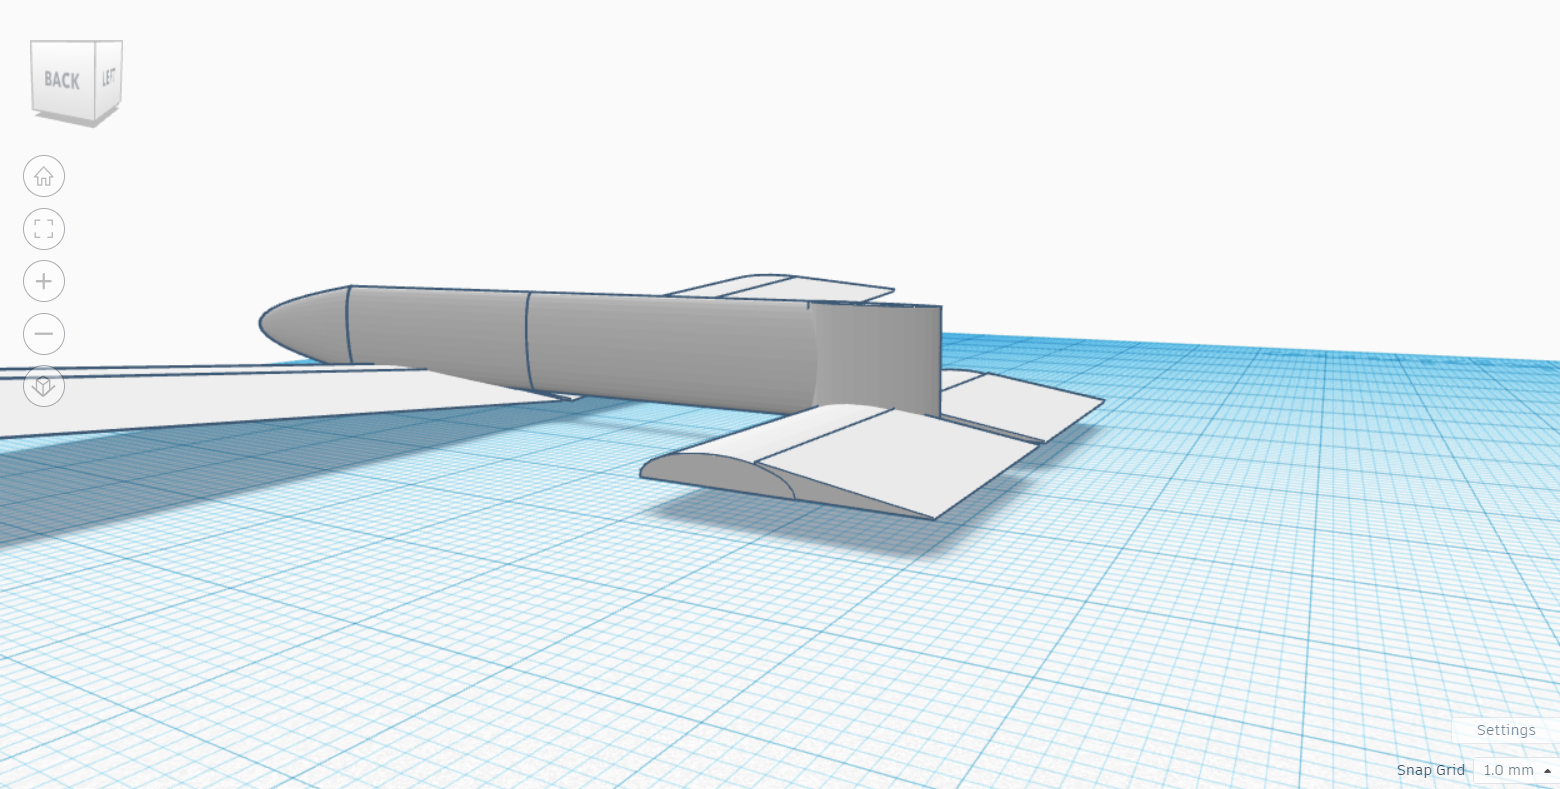Zoom out with the minus icon

coord(44,333)
